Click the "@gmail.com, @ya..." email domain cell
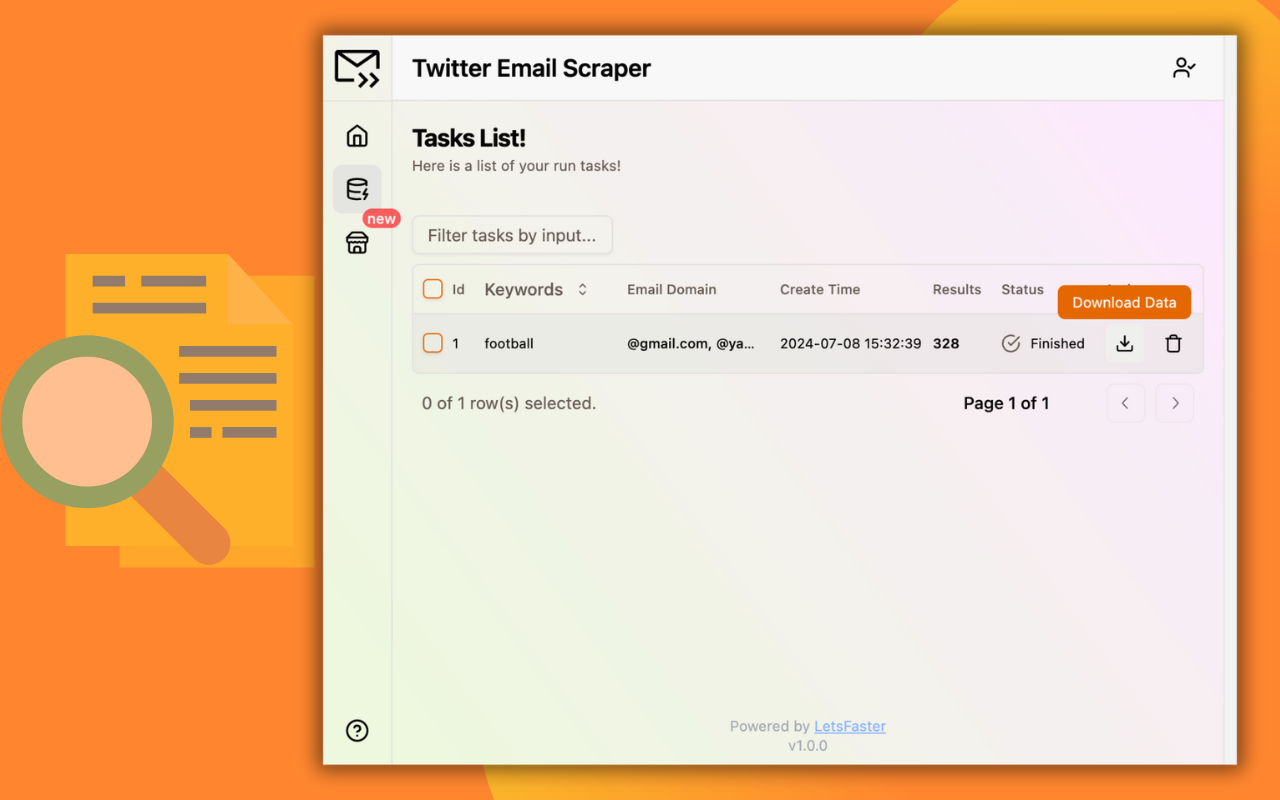This screenshot has width=1280, height=800. [691, 343]
